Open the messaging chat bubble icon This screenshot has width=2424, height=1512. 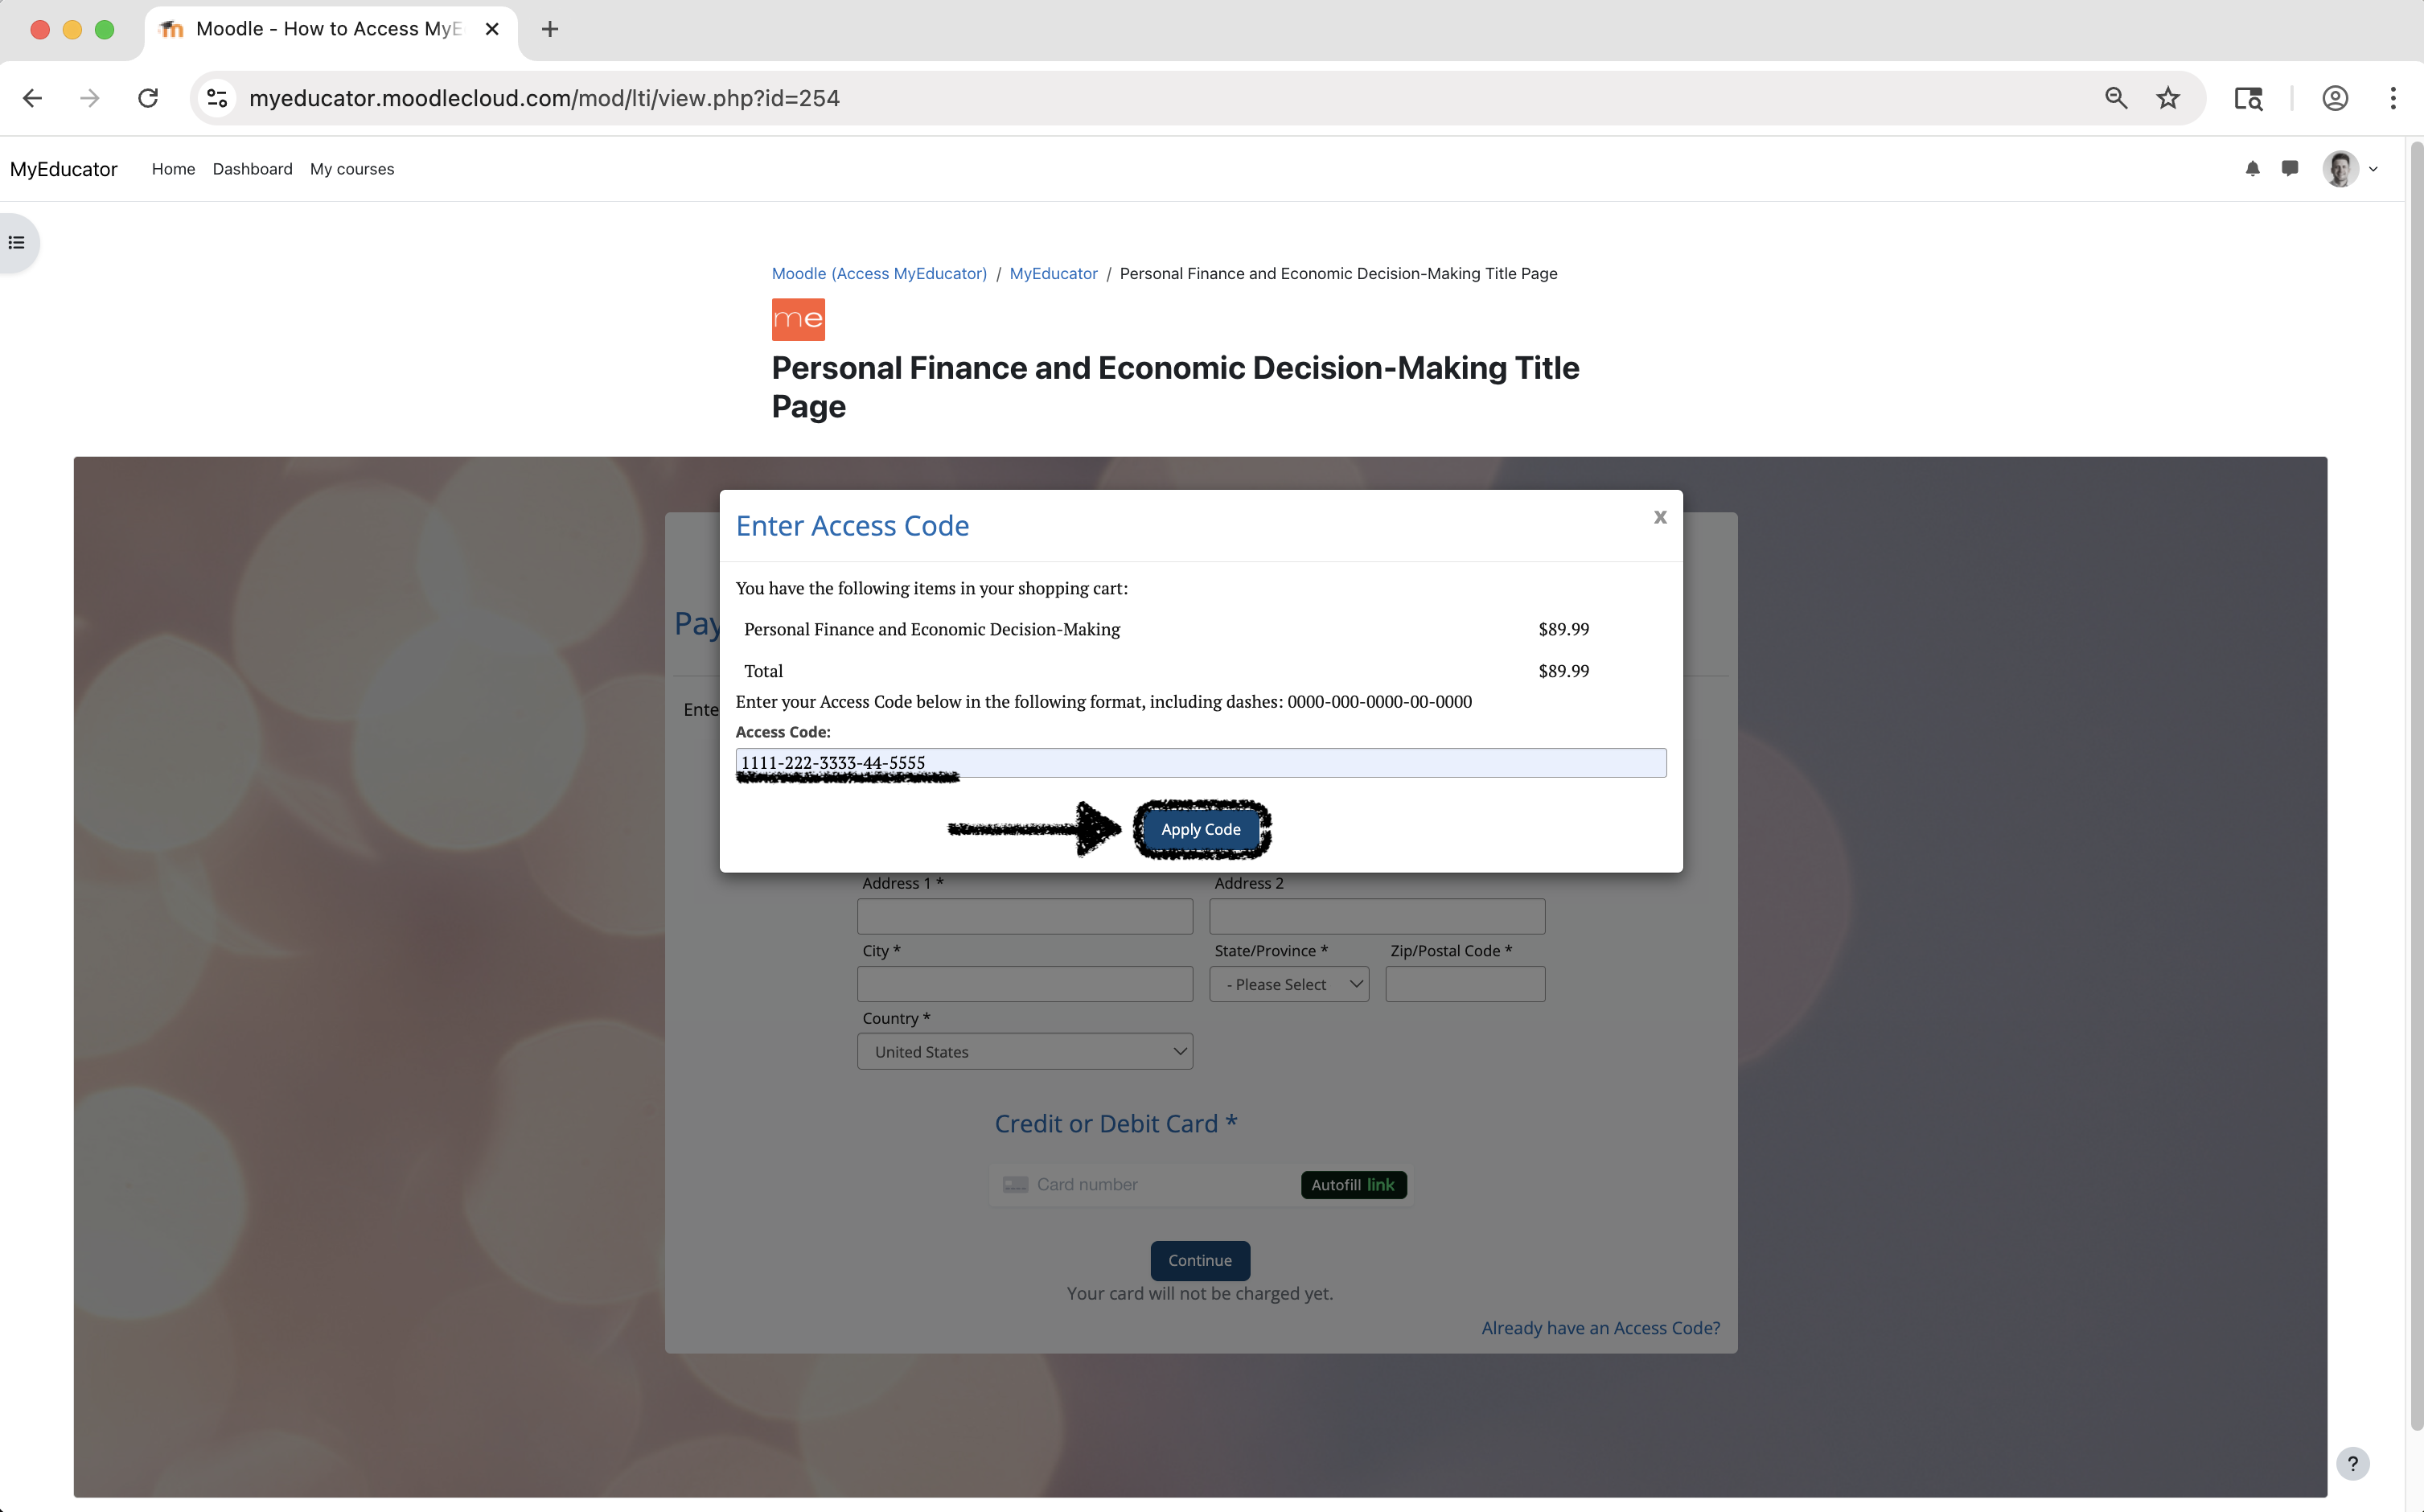(x=2290, y=168)
